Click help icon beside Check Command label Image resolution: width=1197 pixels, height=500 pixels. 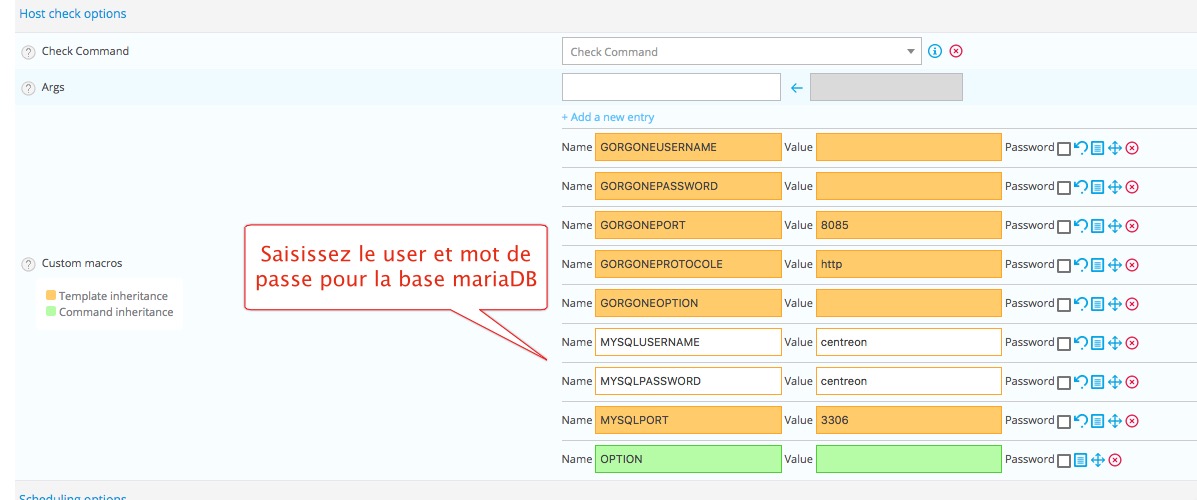tap(28, 52)
